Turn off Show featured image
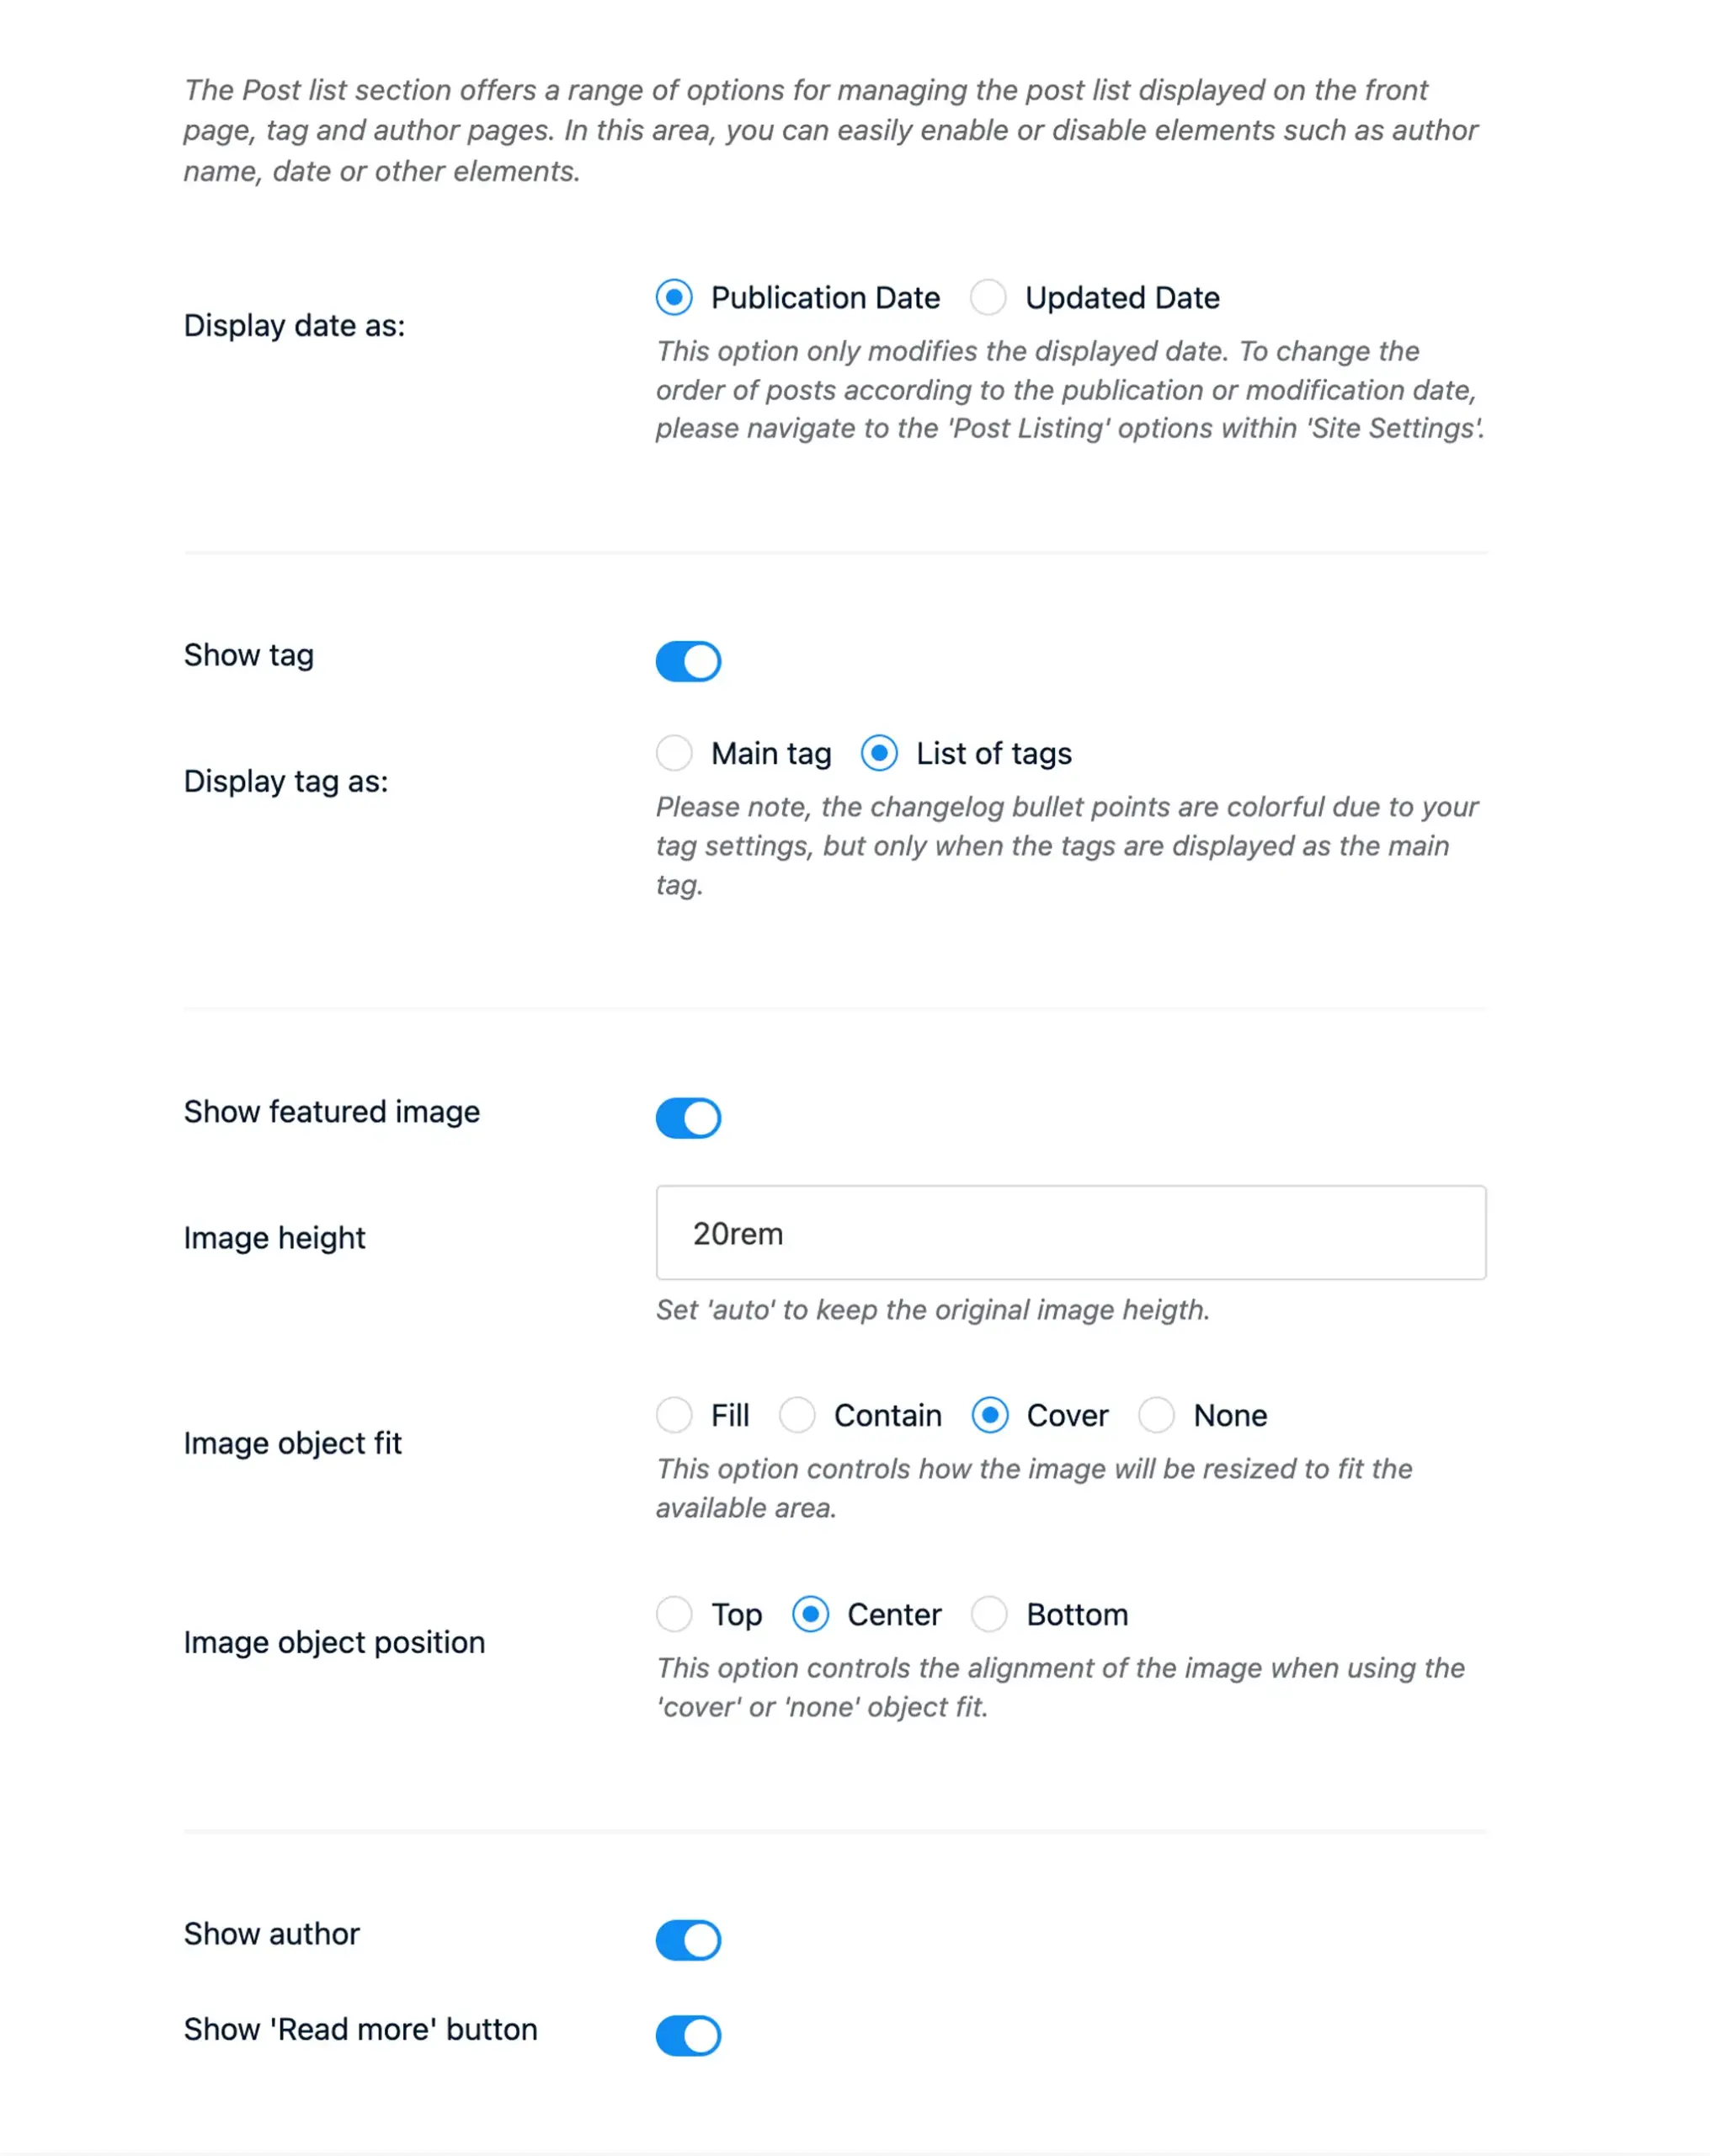 pyautogui.click(x=688, y=1118)
